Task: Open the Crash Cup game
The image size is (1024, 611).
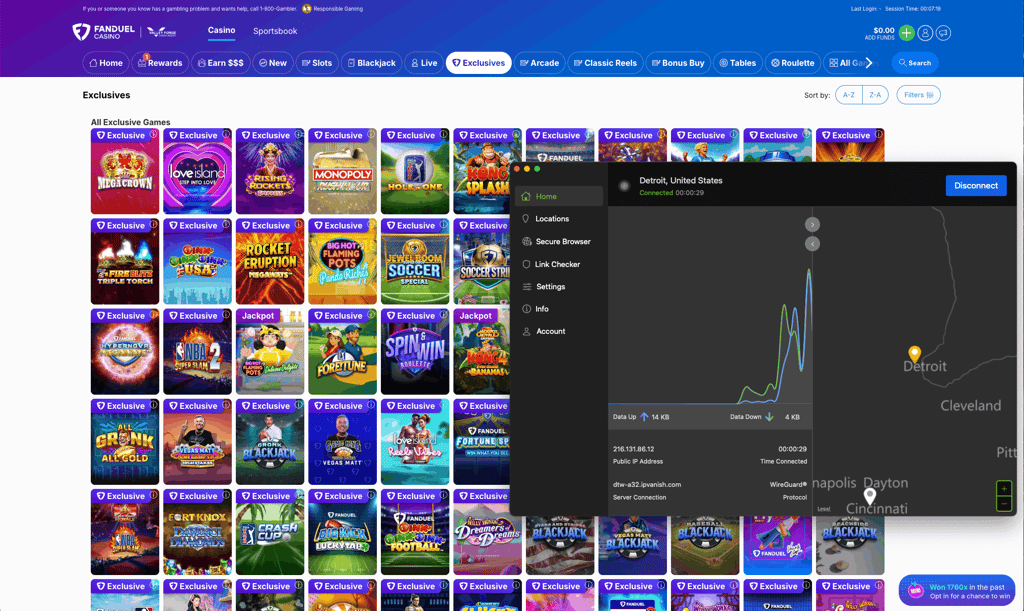Action: point(270,531)
